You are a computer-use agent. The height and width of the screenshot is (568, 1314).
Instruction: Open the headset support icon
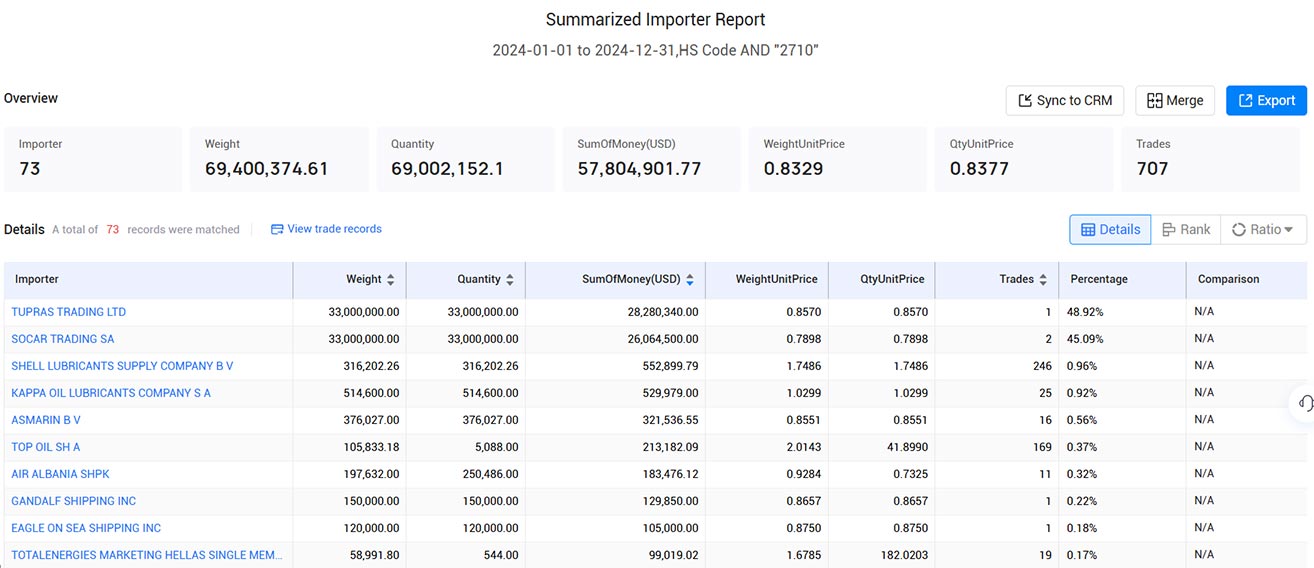coord(1305,403)
